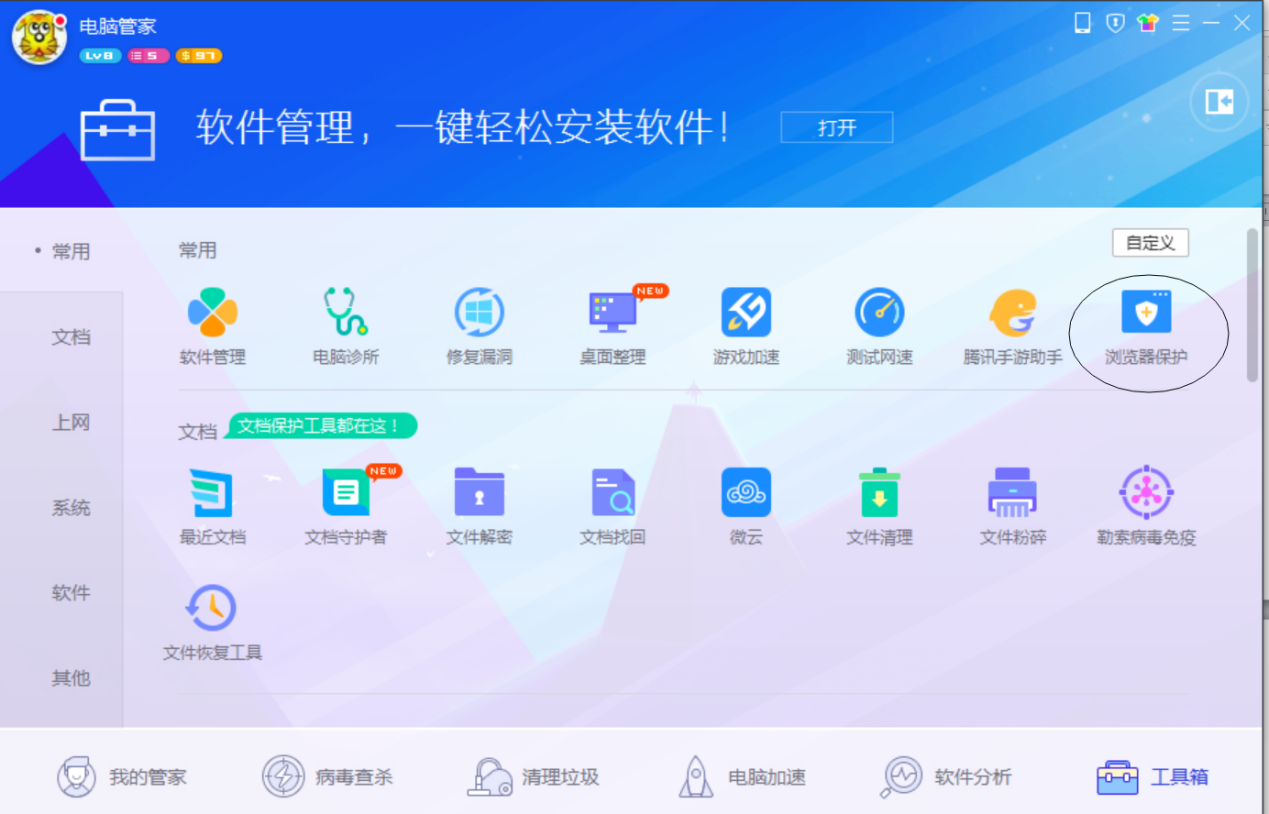
Task: Go to 我的管家 tab
Action: point(121,776)
